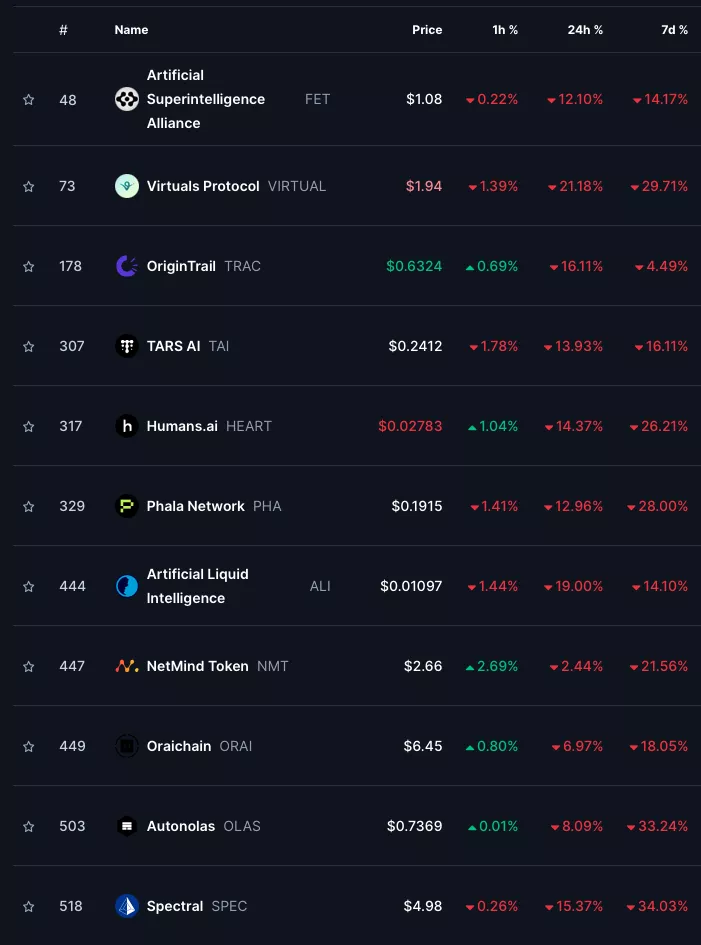701x945 pixels.
Task: Toggle the watchlist star for Oraichain
Action: 29,746
